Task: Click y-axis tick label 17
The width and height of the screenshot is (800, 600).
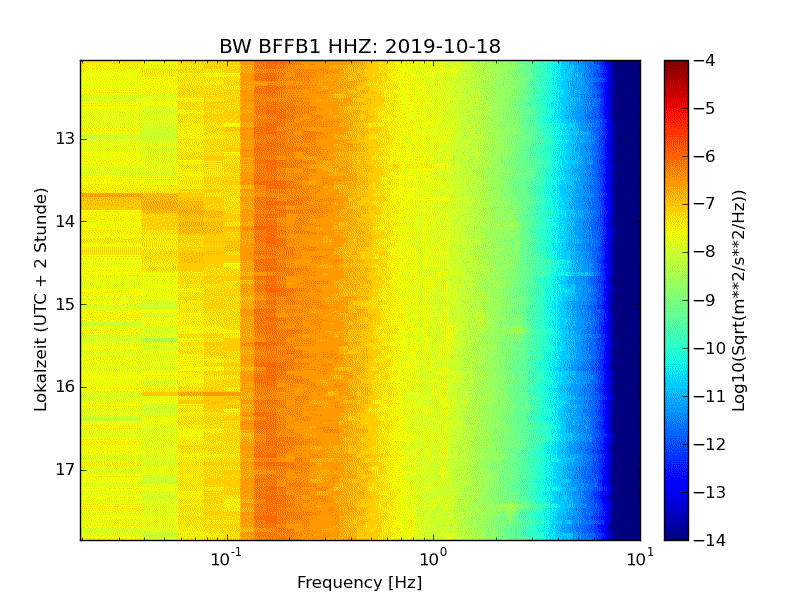Action: pos(65,469)
